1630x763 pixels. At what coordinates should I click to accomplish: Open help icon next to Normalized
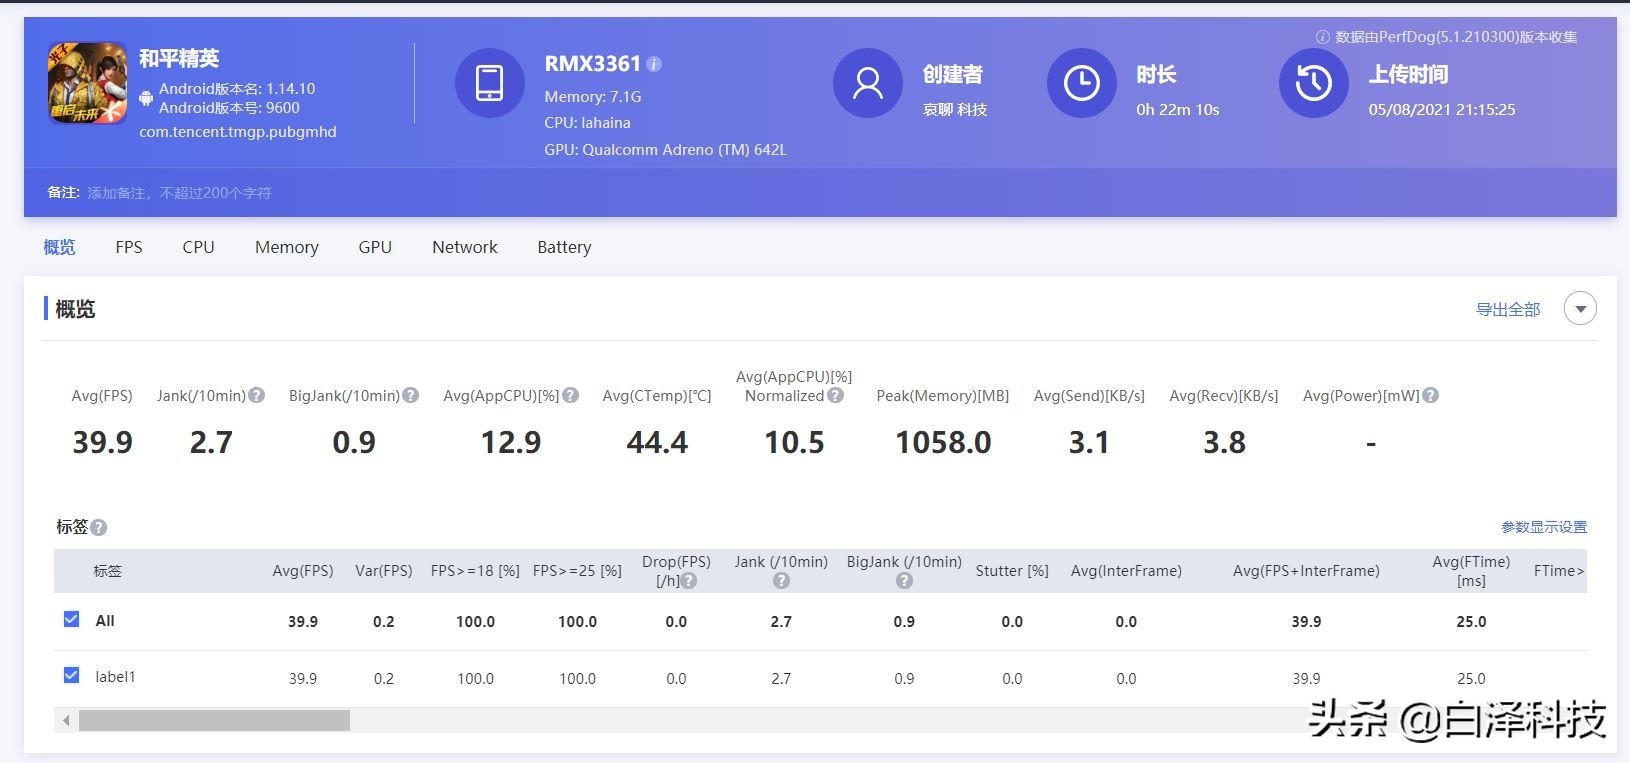836,395
